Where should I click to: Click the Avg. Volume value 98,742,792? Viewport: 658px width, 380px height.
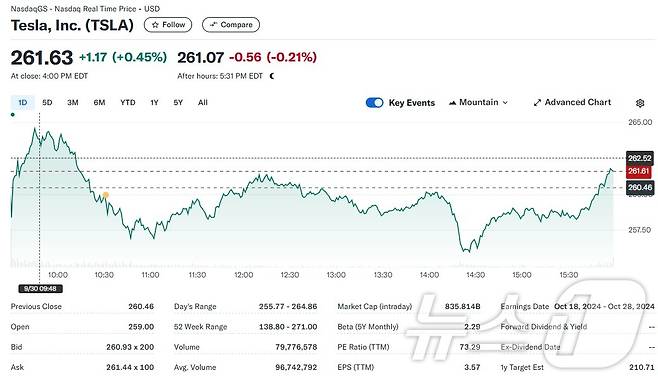(x=296, y=367)
